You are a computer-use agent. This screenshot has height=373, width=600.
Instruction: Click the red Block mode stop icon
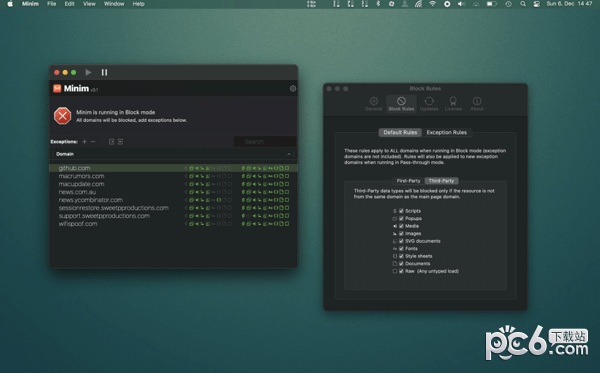[x=62, y=116]
